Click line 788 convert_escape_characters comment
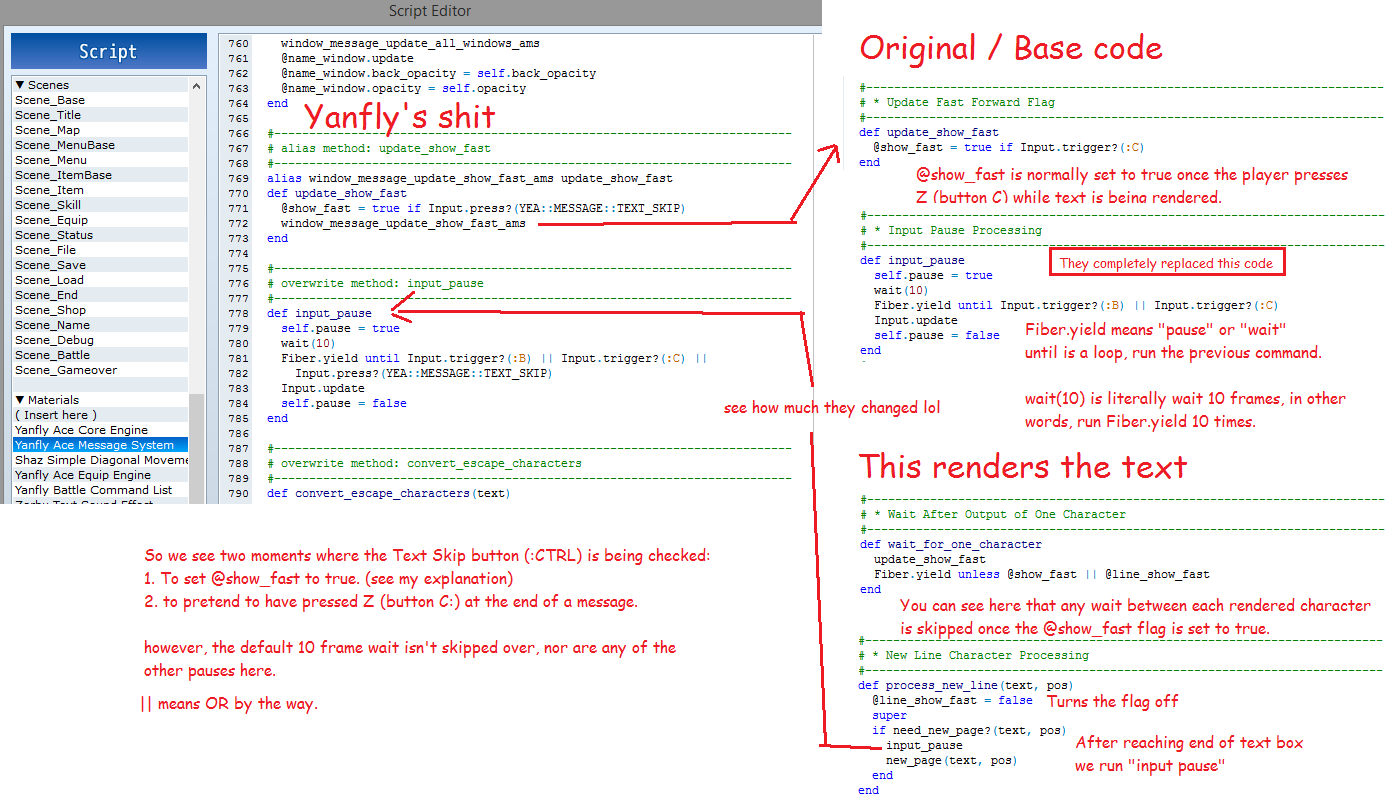 coord(424,464)
